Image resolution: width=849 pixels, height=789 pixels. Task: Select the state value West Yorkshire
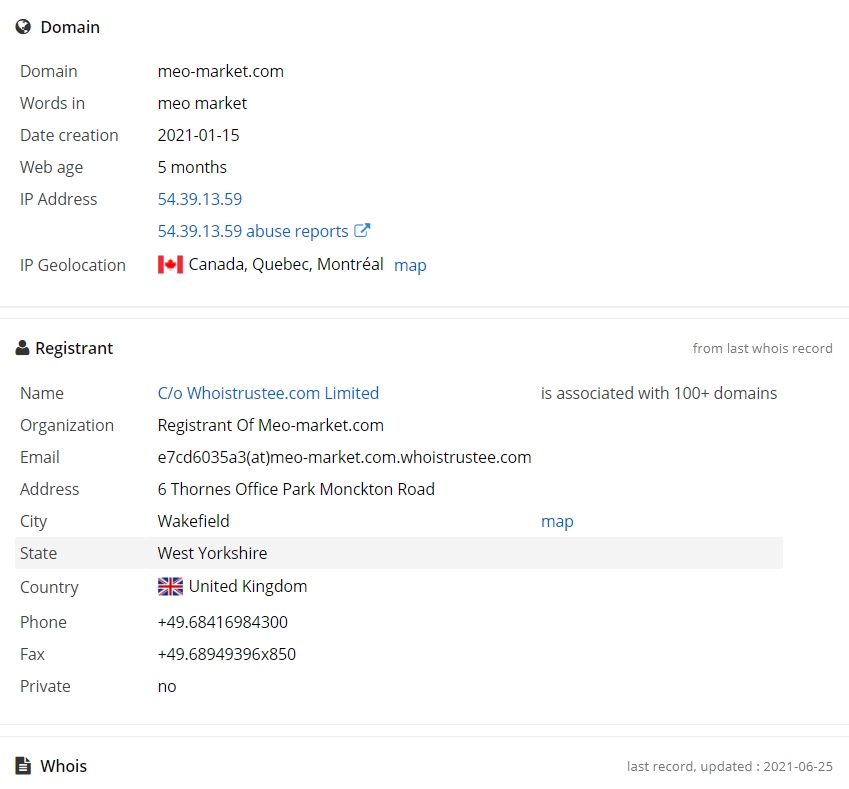(x=212, y=553)
